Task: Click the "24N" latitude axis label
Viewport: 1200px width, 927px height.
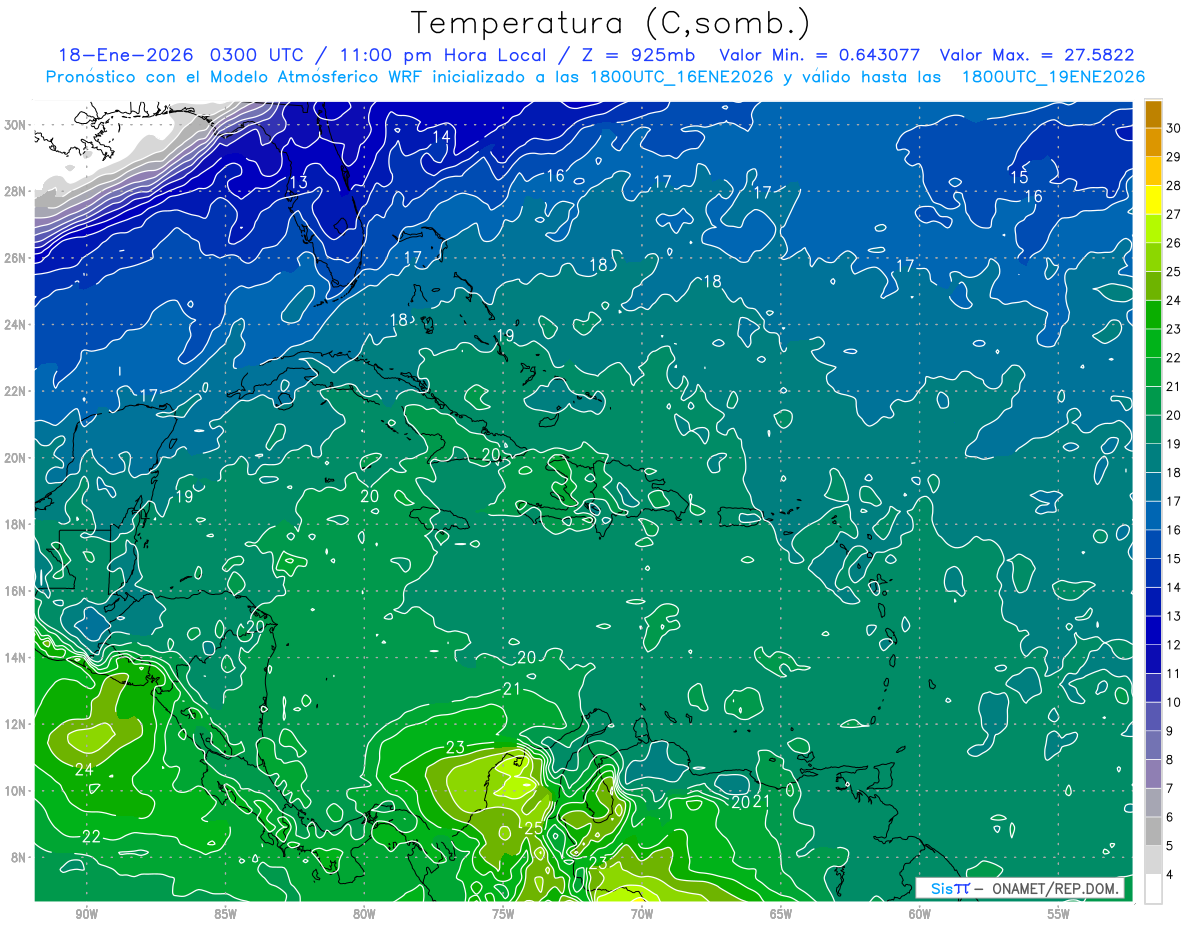Action: tap(16, 325)
